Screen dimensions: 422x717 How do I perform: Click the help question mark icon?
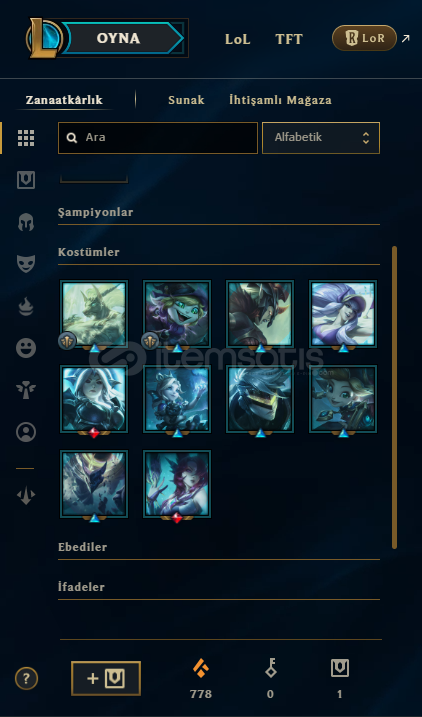pyautogui.click(x=26, y=679)
